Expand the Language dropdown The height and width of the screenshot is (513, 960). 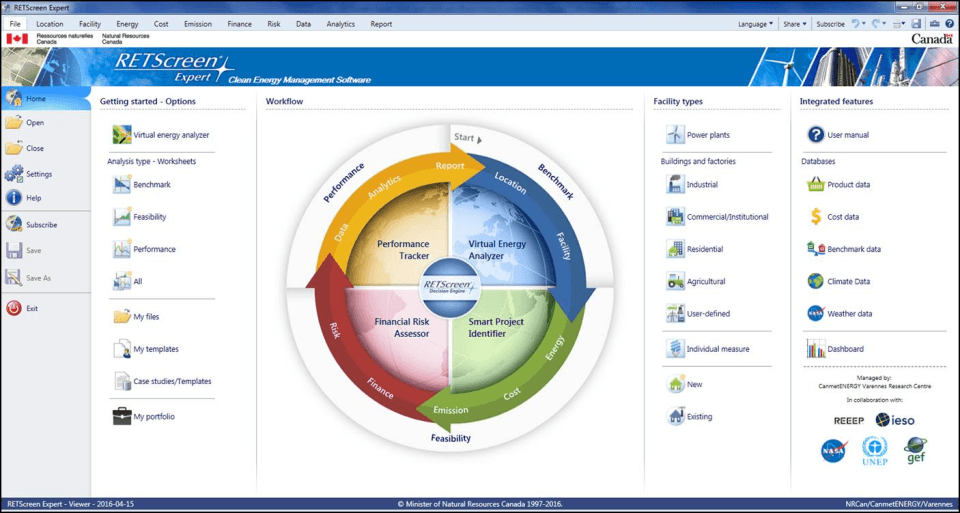tap(755, 24)
